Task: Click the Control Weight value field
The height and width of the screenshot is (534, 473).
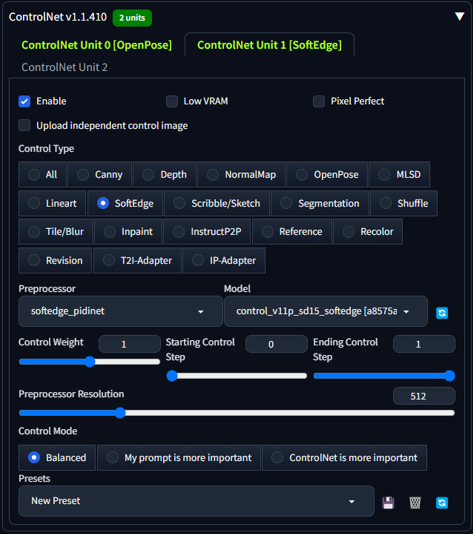Action: coord(129,344)
